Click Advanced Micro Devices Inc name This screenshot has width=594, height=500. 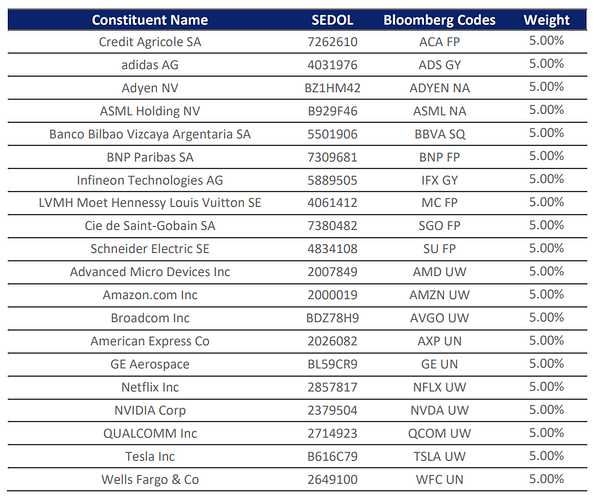tap(150, 272)
